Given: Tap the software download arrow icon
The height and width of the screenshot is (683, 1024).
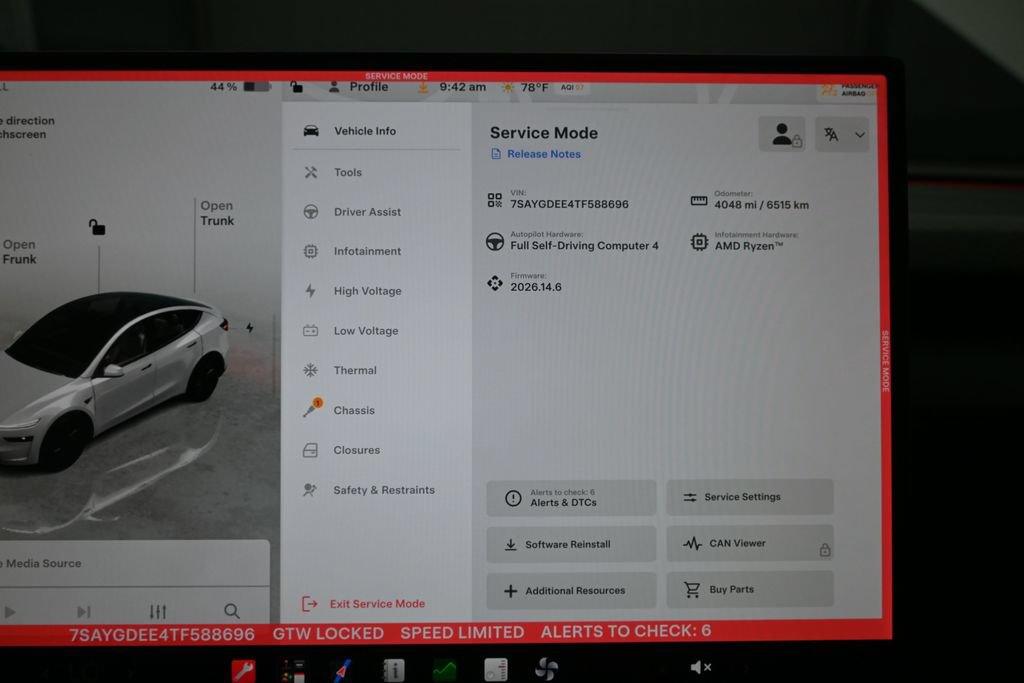Looking at the screenshot, I should click(x=423, y=87).
